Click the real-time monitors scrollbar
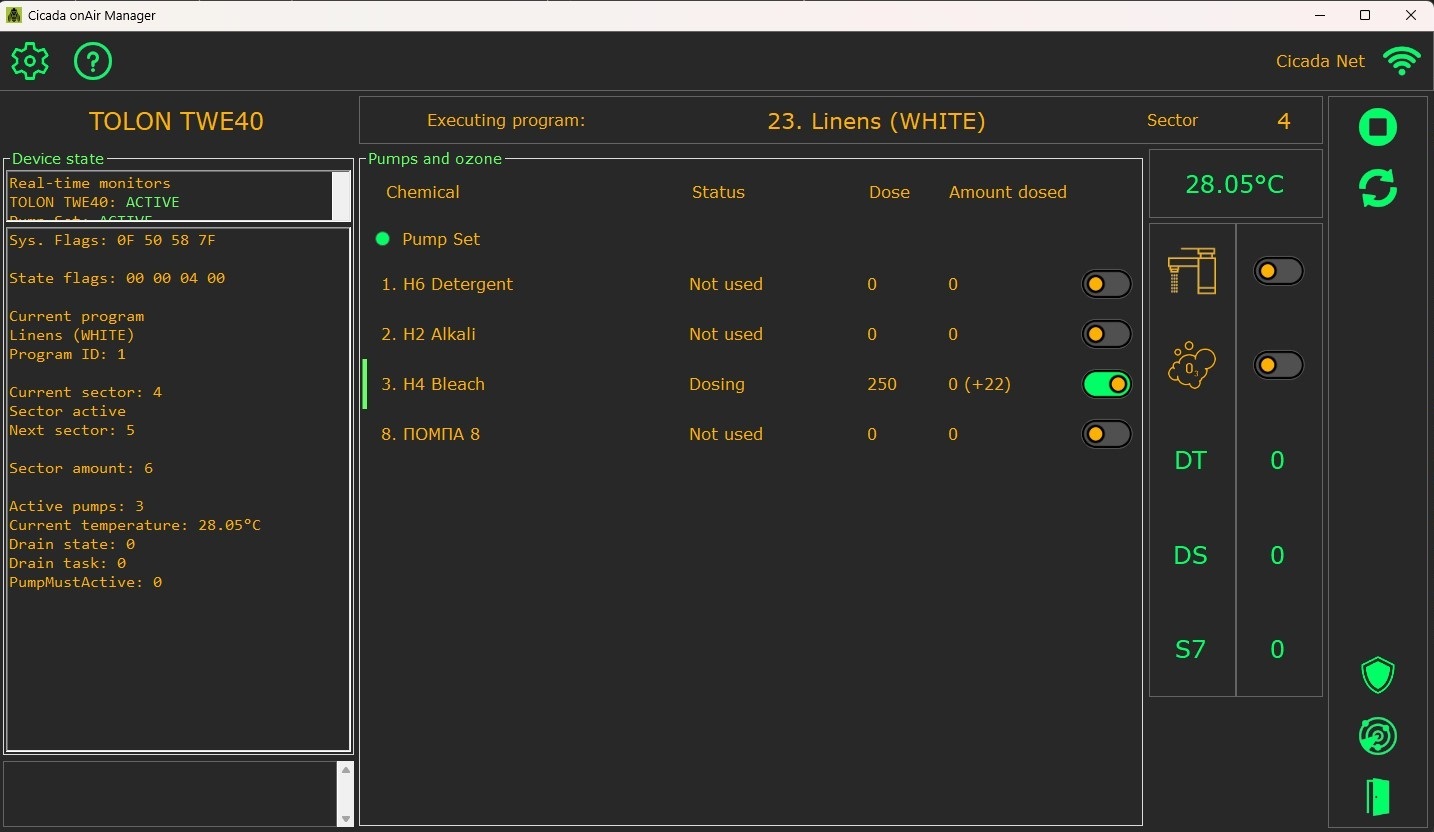This screenshot has width=1434, height=832. pyautogui.click(x=341, y=195)
